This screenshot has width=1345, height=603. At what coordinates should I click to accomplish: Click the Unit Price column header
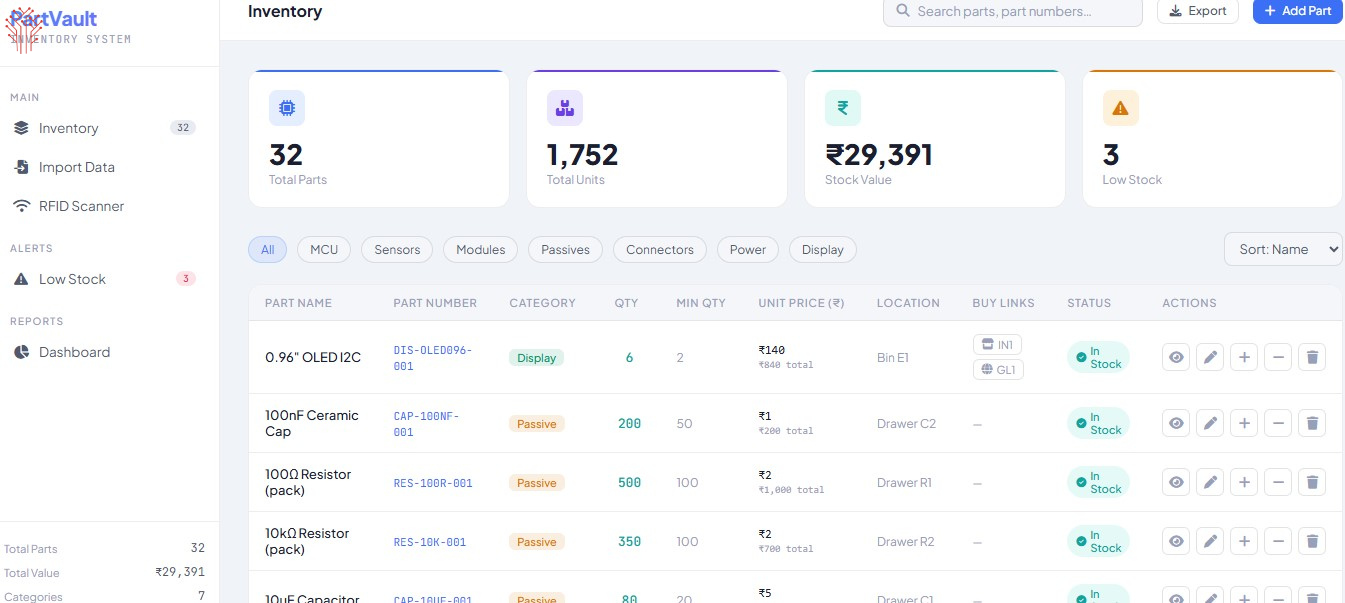pos(801,303)
